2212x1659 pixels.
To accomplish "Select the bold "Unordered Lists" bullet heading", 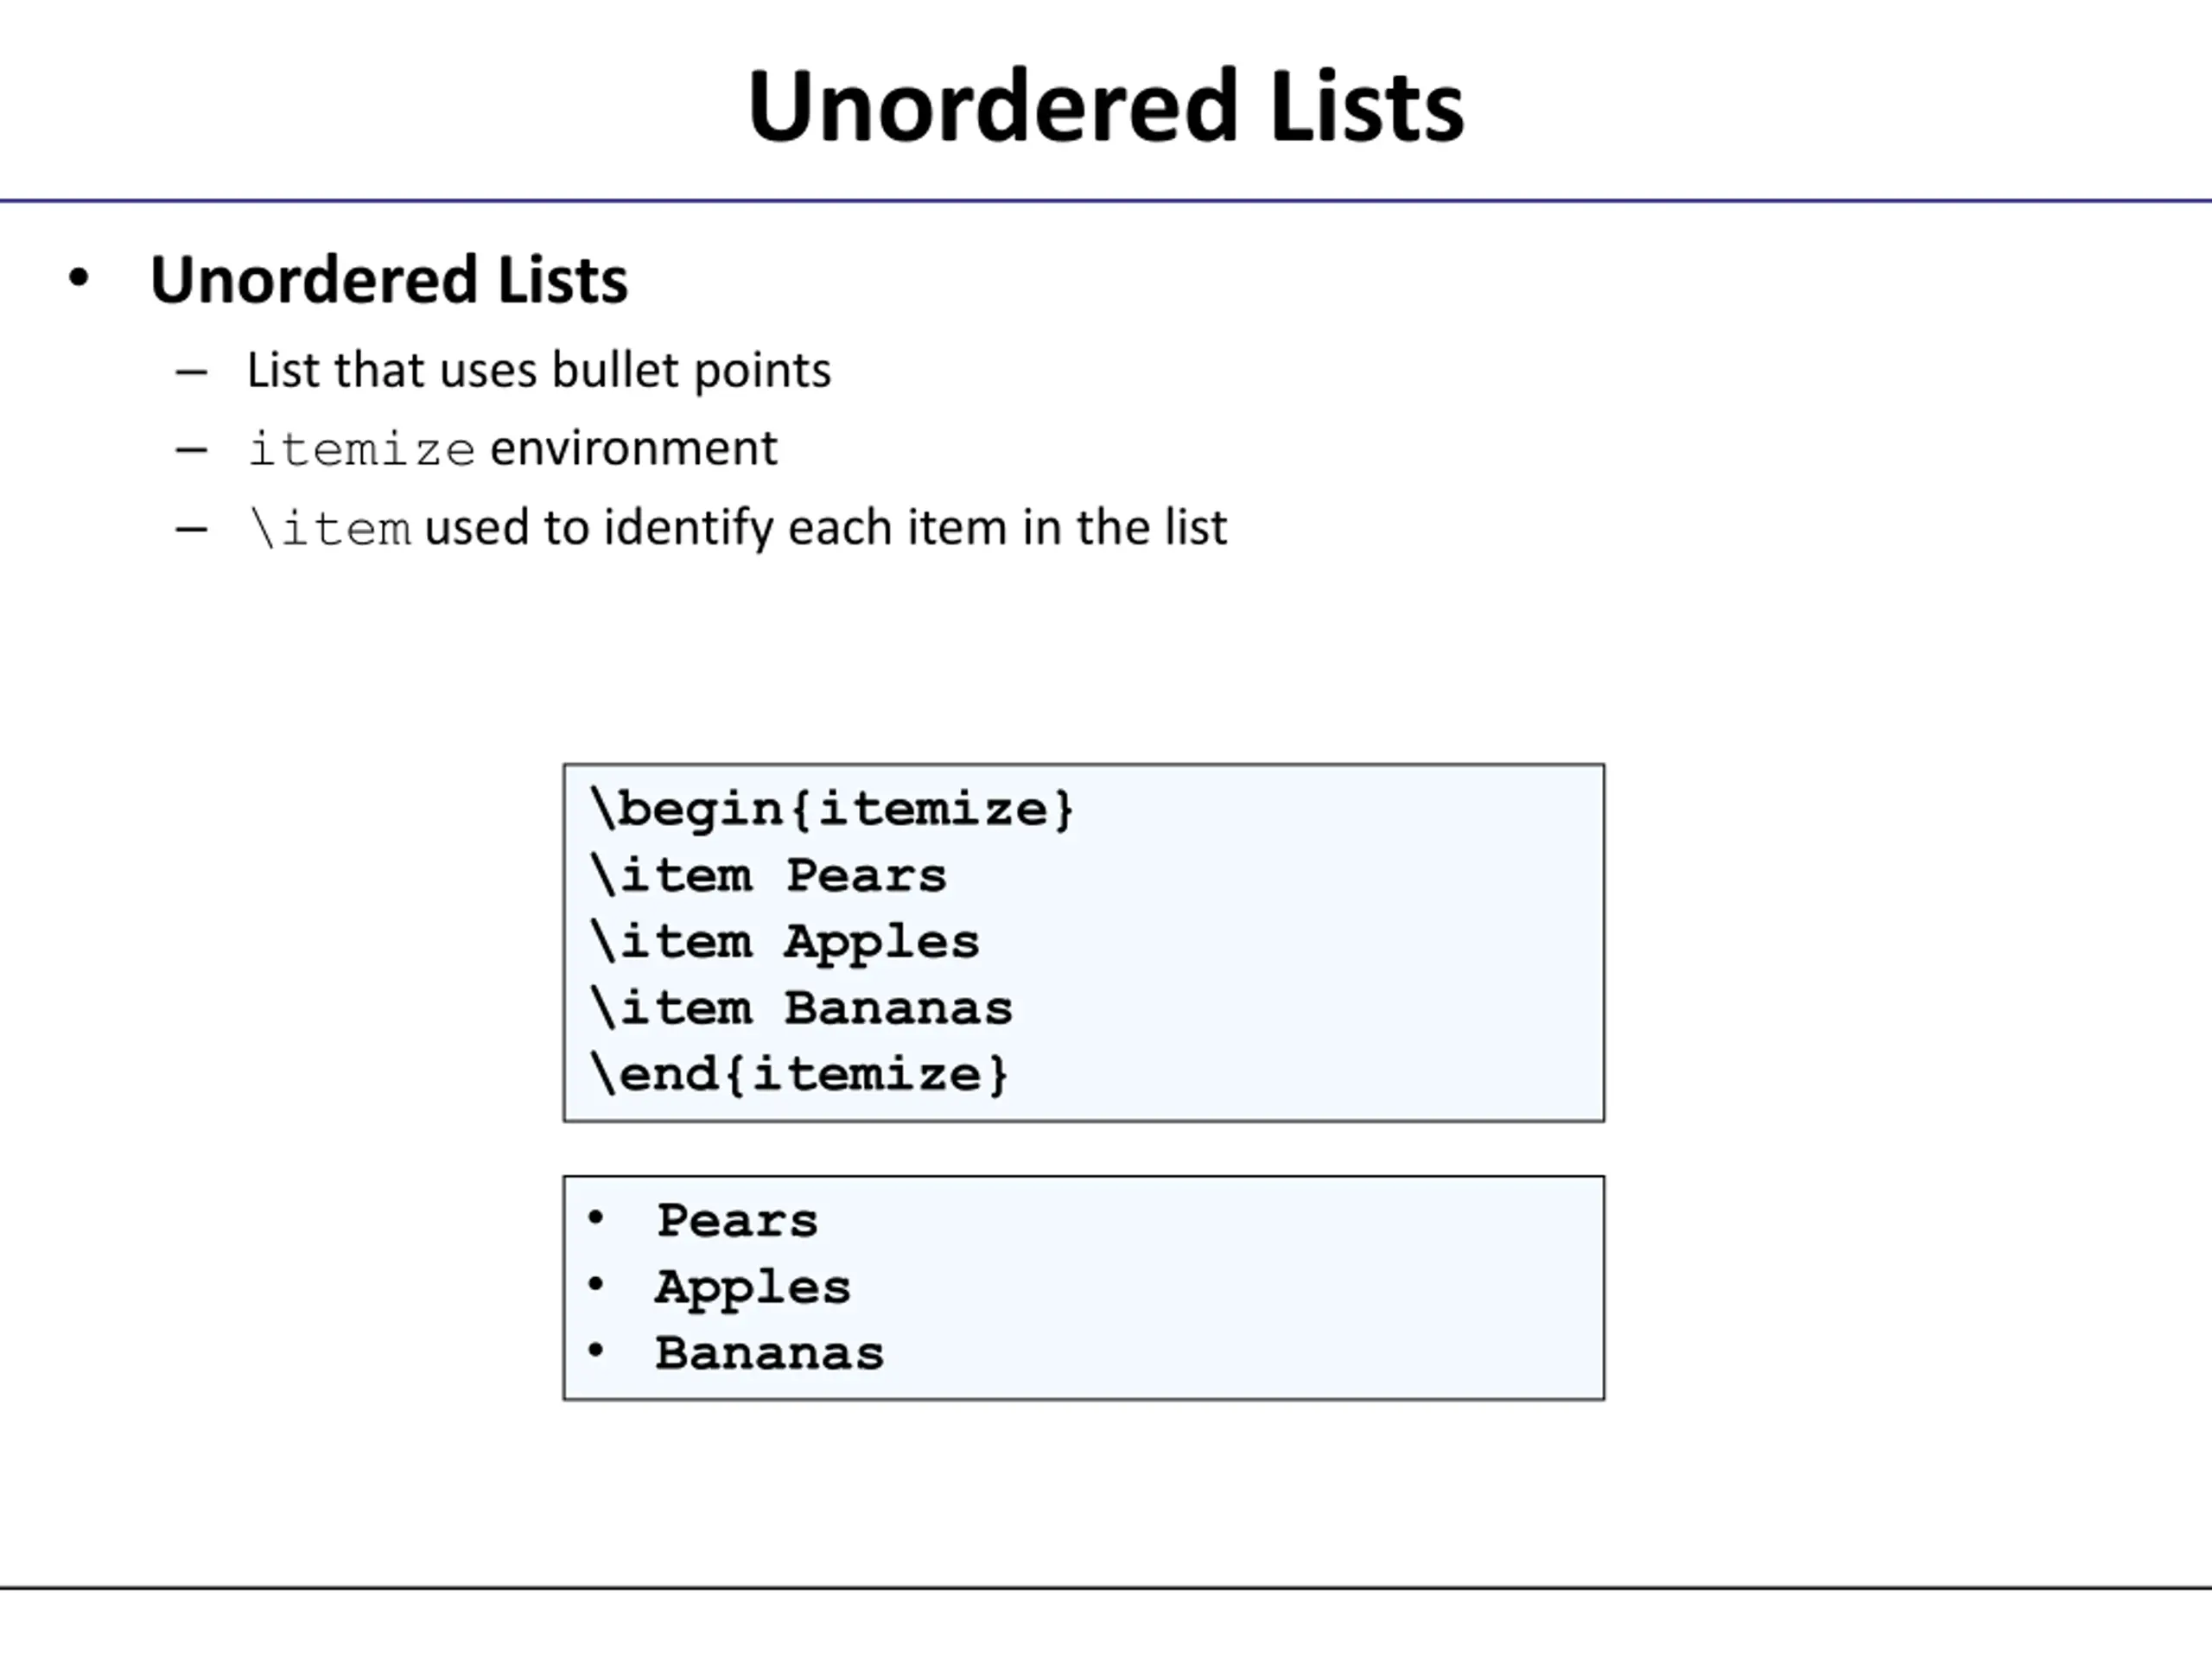I will pos(389,279).
